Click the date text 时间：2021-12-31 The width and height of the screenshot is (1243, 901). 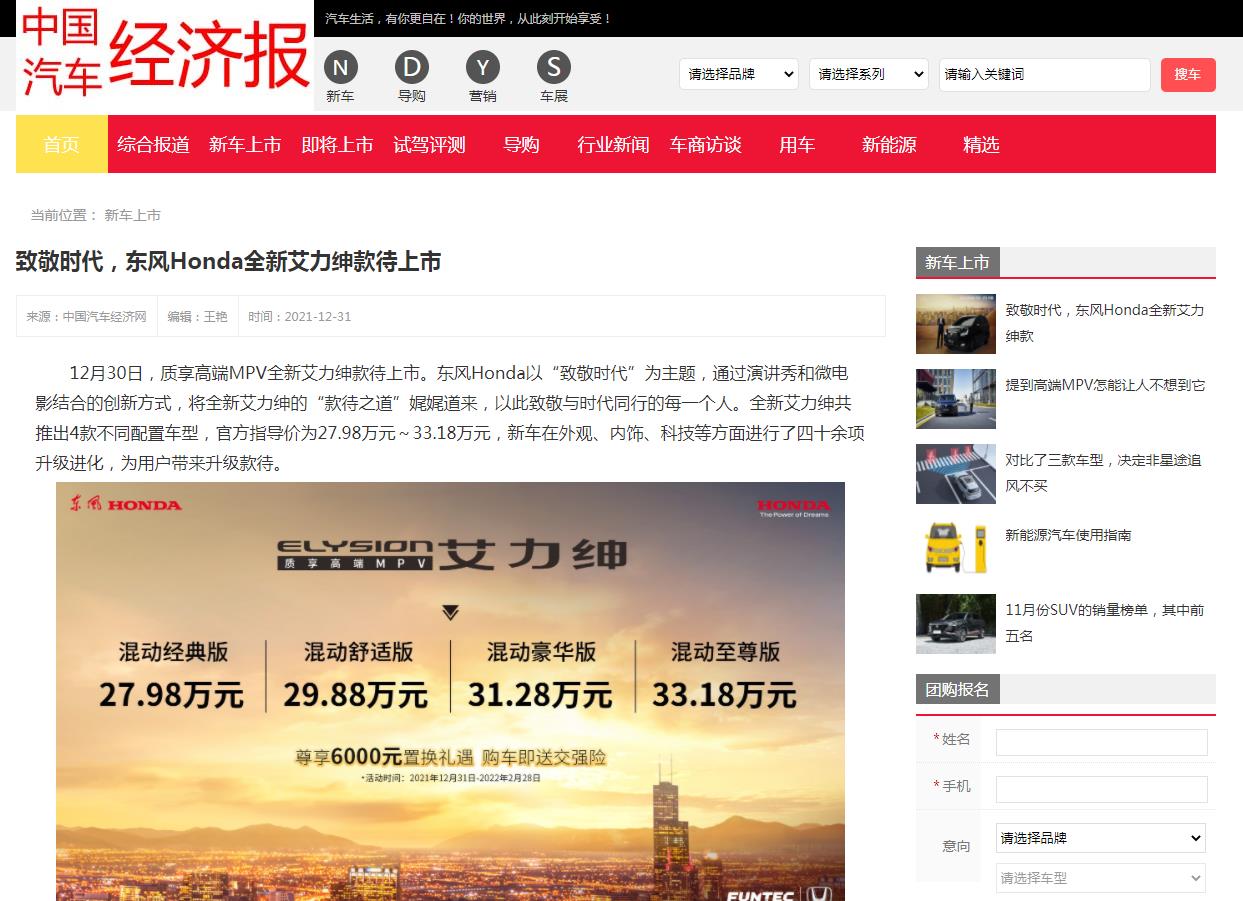click(x=299, y=317)
